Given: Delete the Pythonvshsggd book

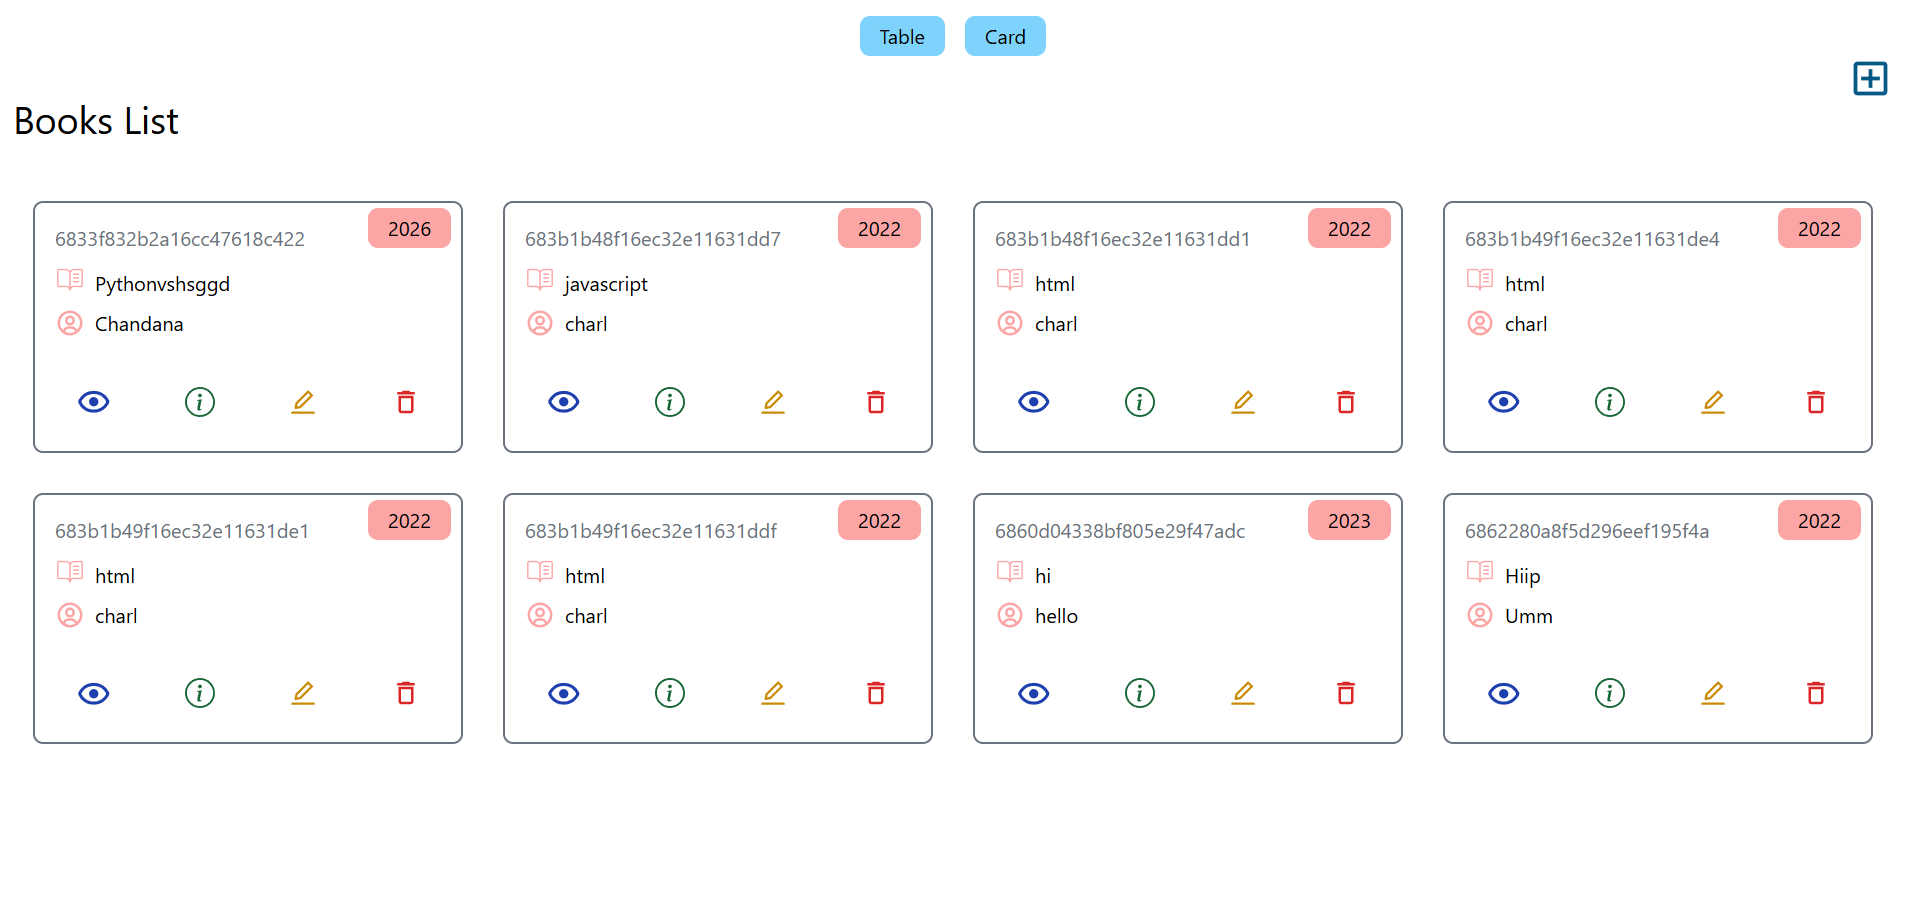Looking at the screenshot, I should click(406, 402).
